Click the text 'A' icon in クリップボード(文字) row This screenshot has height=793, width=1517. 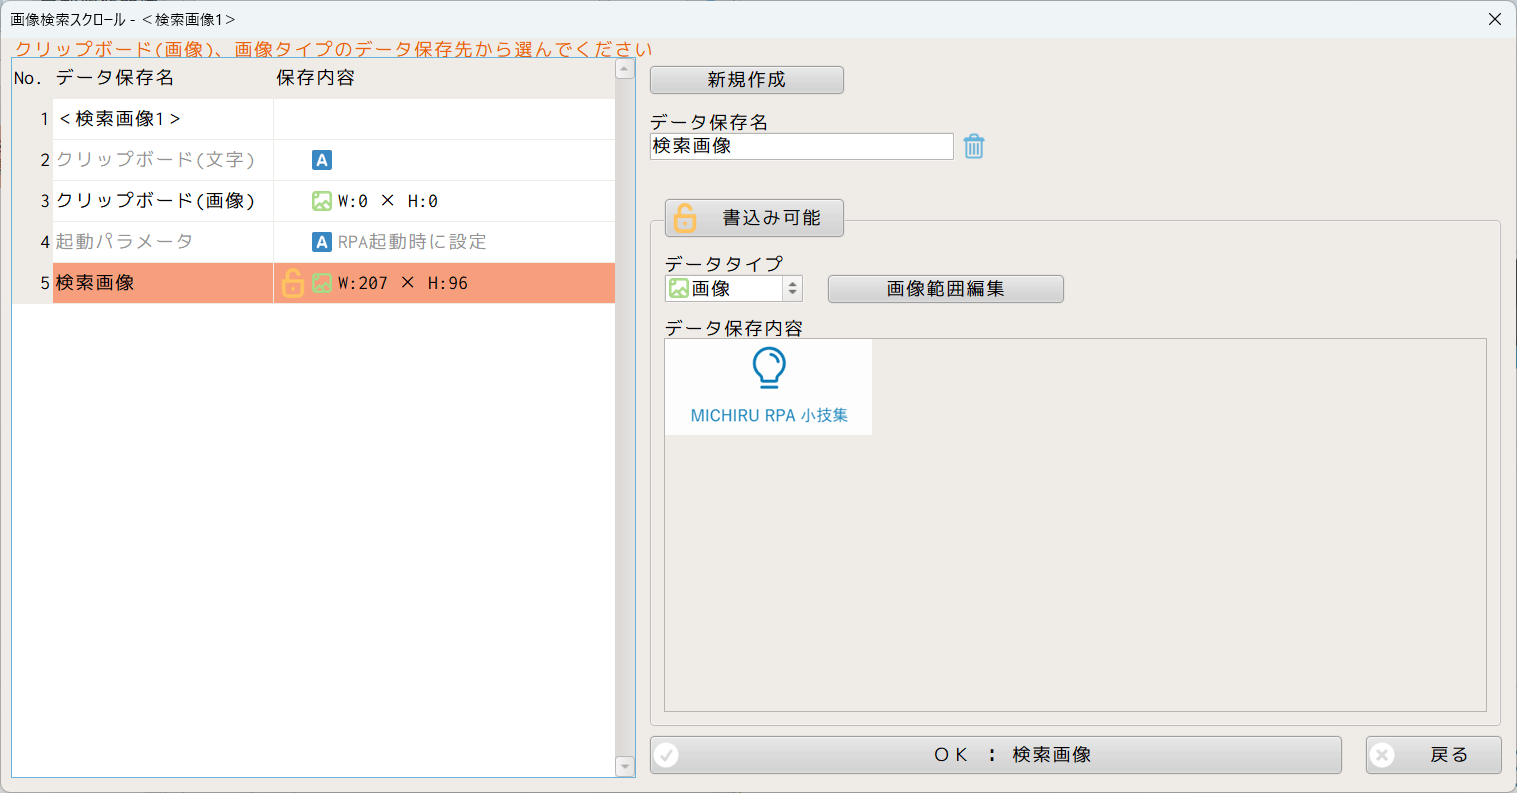[x=322, y=160]
